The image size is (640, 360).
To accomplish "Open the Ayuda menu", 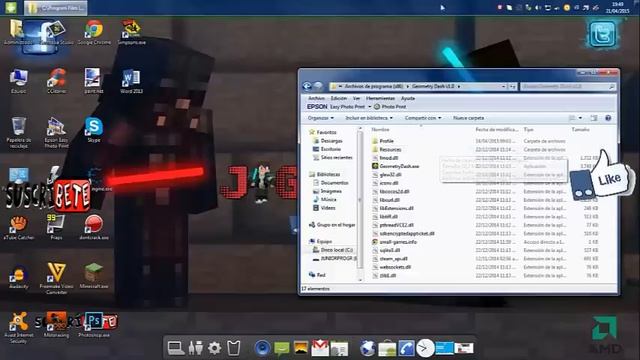I will tap(408, 98).
